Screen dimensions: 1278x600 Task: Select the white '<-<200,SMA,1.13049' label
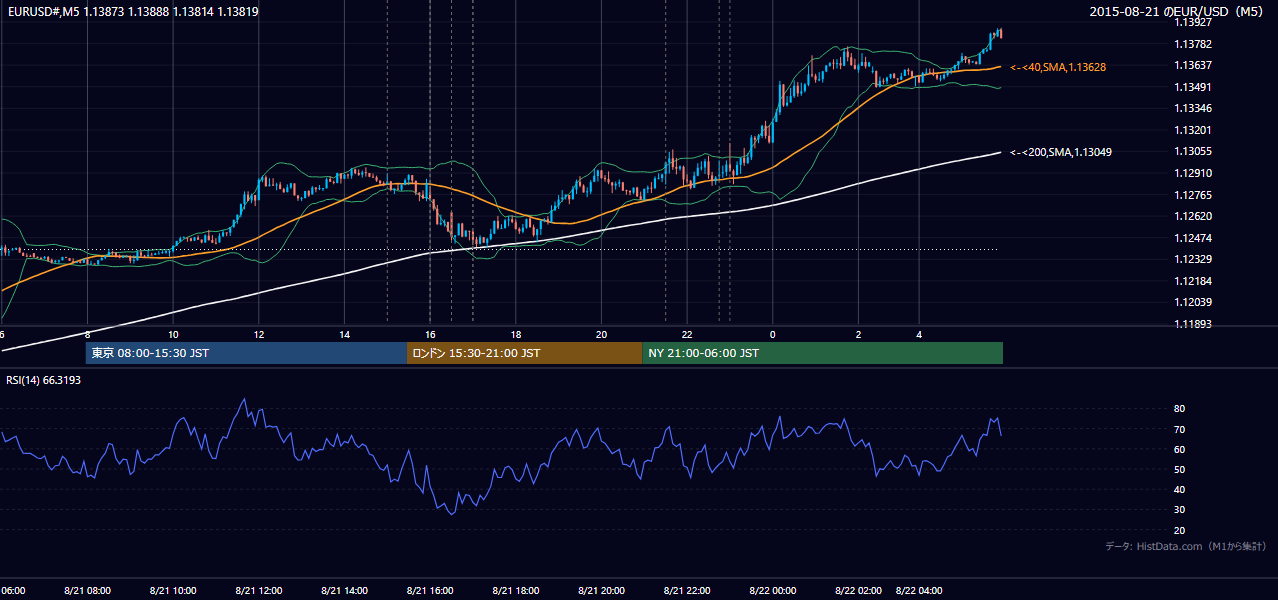[1061, 152]
